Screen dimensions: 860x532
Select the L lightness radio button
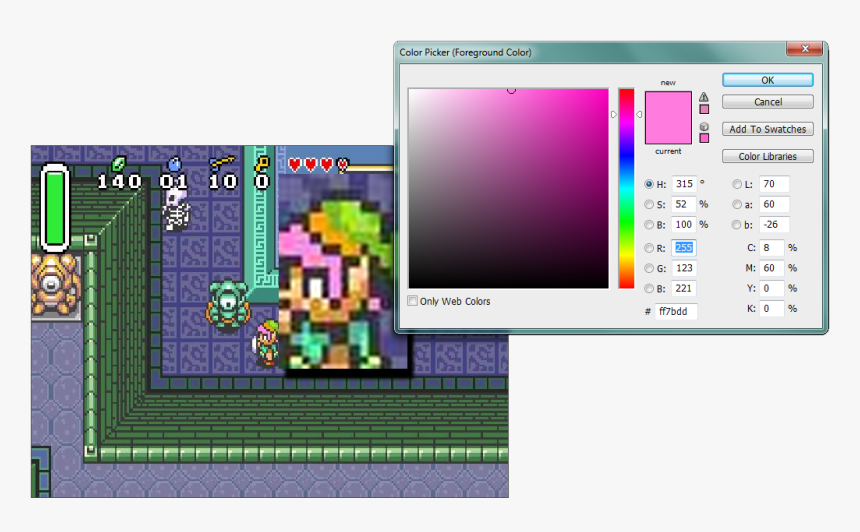pyautogui.click(x=737, y=184)
